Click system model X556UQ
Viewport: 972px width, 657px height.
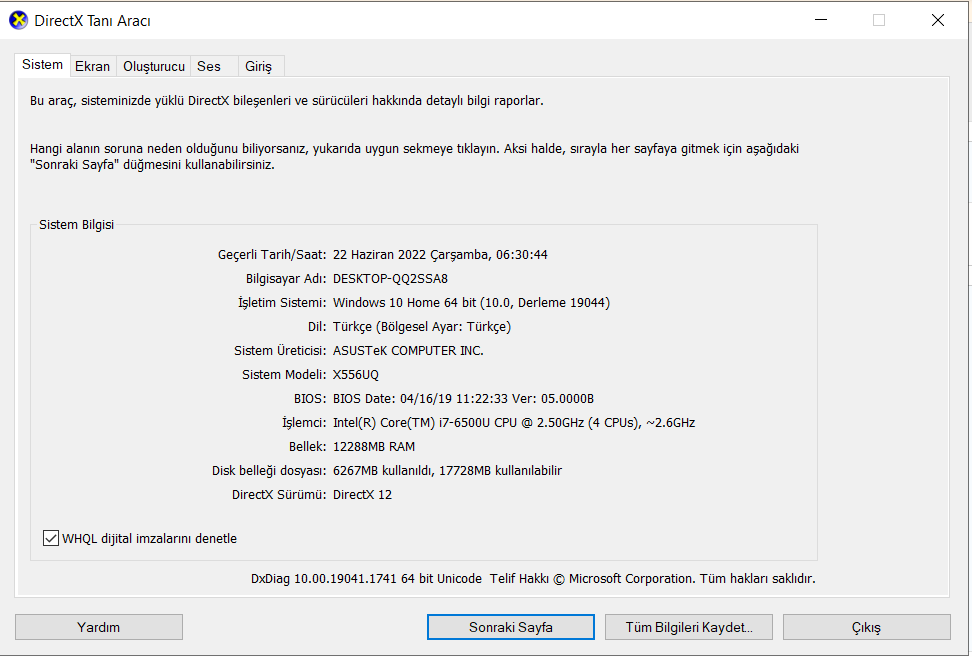click(356, 375)
